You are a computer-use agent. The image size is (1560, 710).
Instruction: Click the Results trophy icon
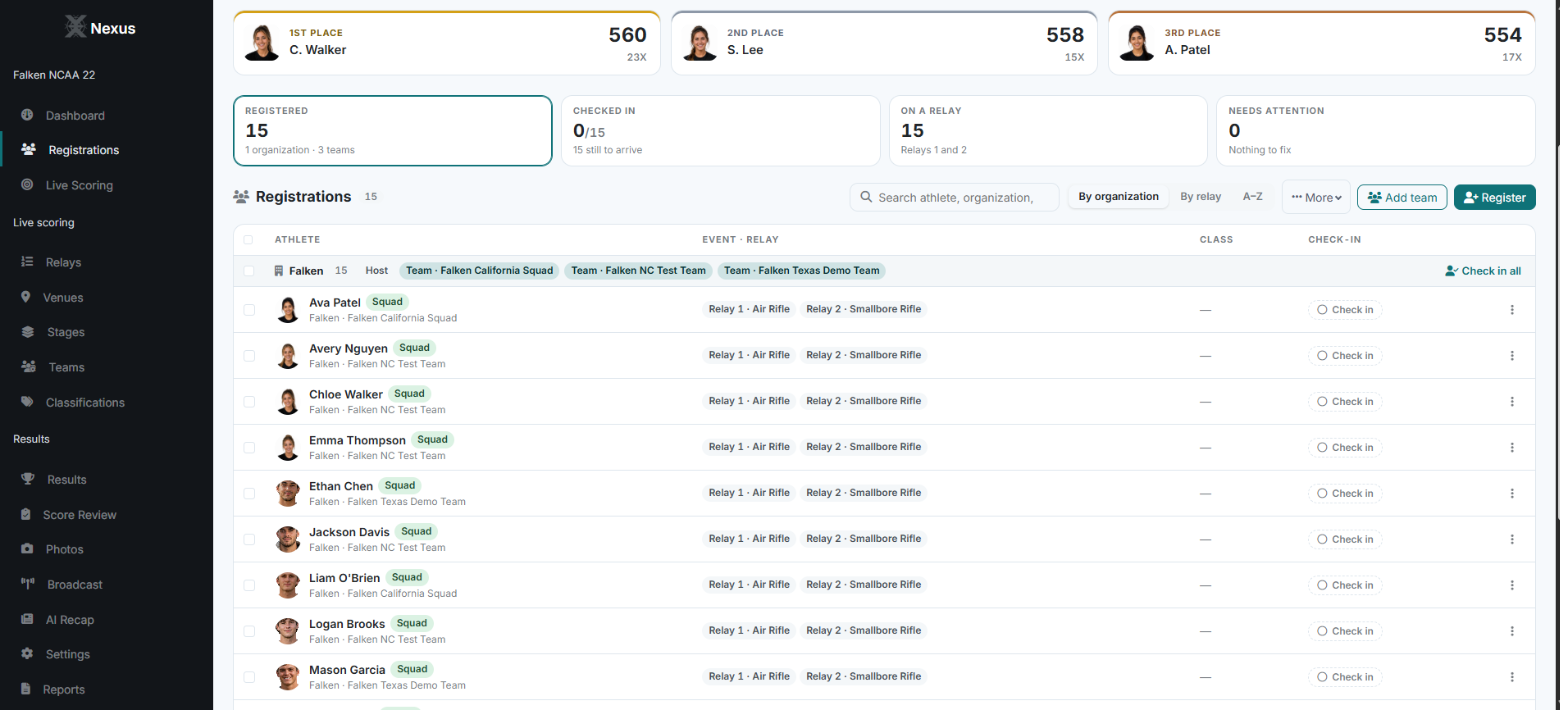(x=28, y=479)
